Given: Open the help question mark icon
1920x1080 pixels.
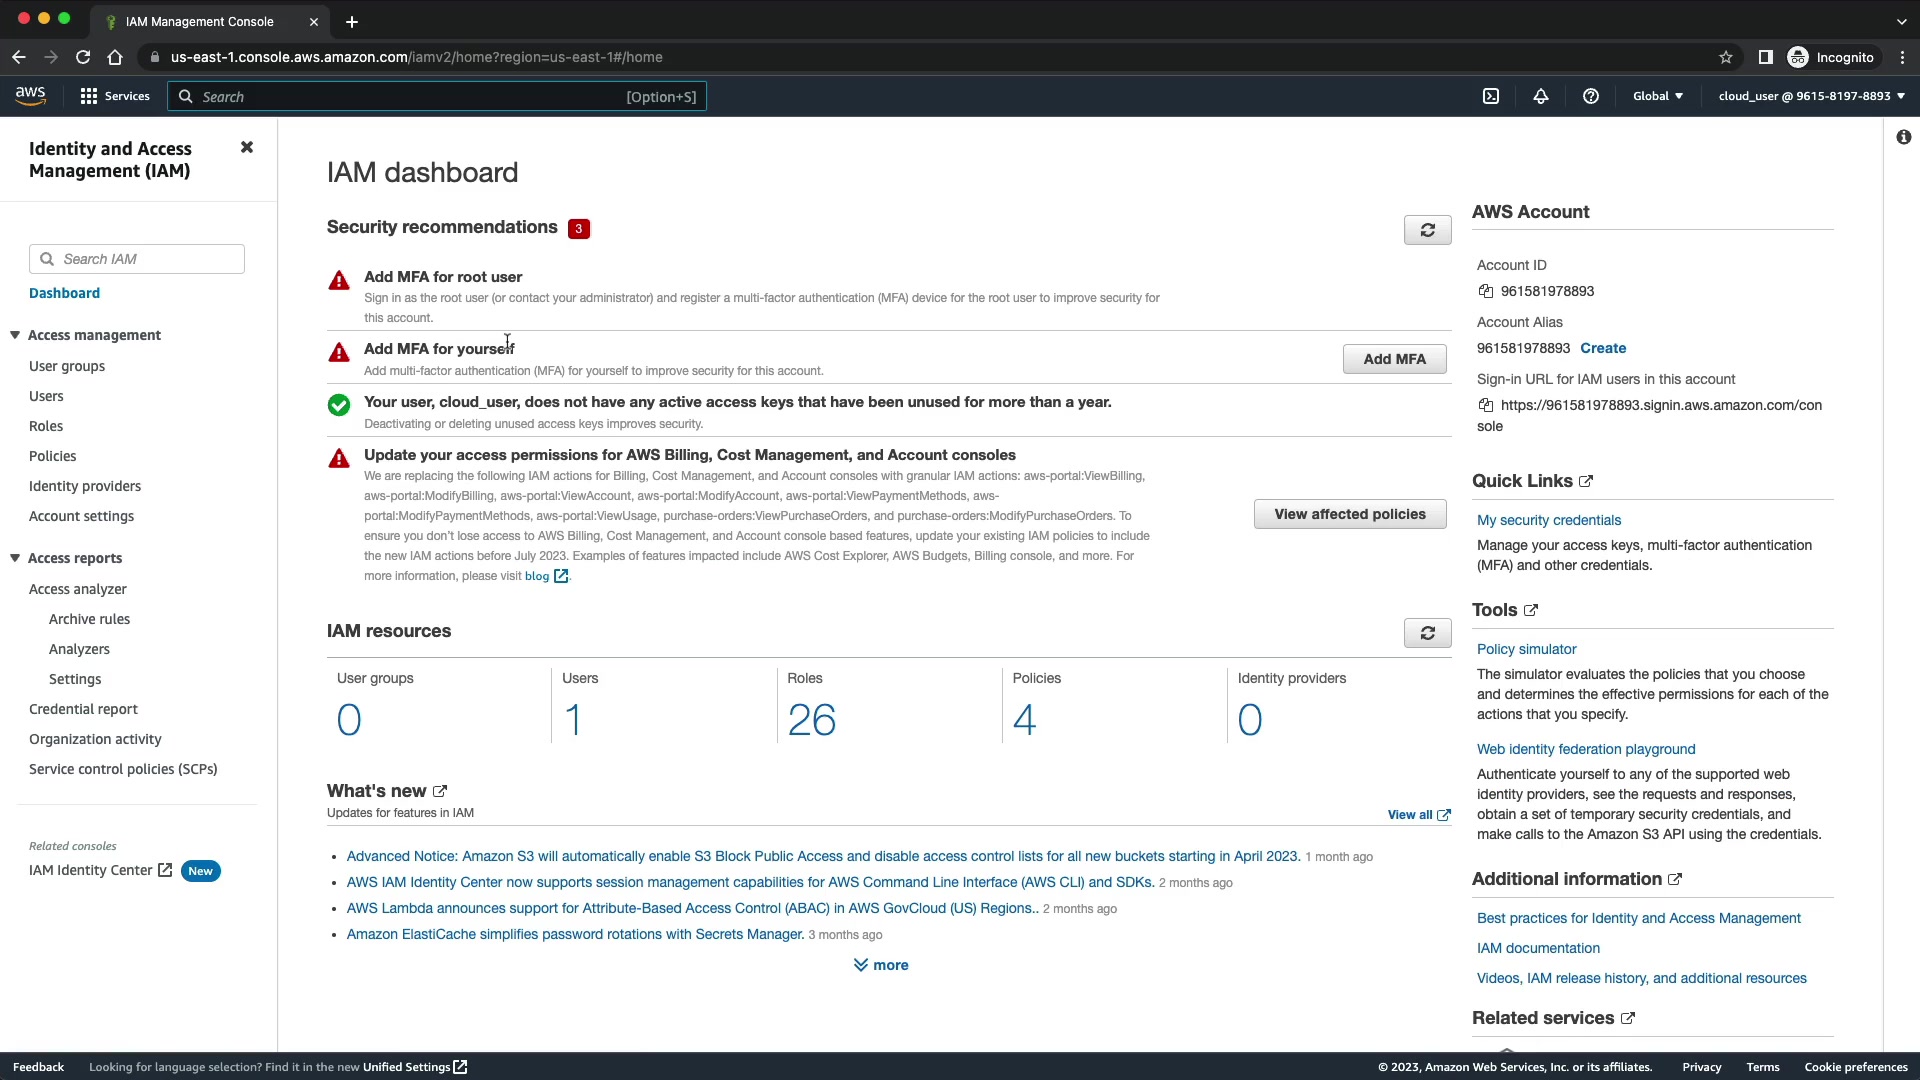Looking at the screenshot, I should [x=1590, y=97].
